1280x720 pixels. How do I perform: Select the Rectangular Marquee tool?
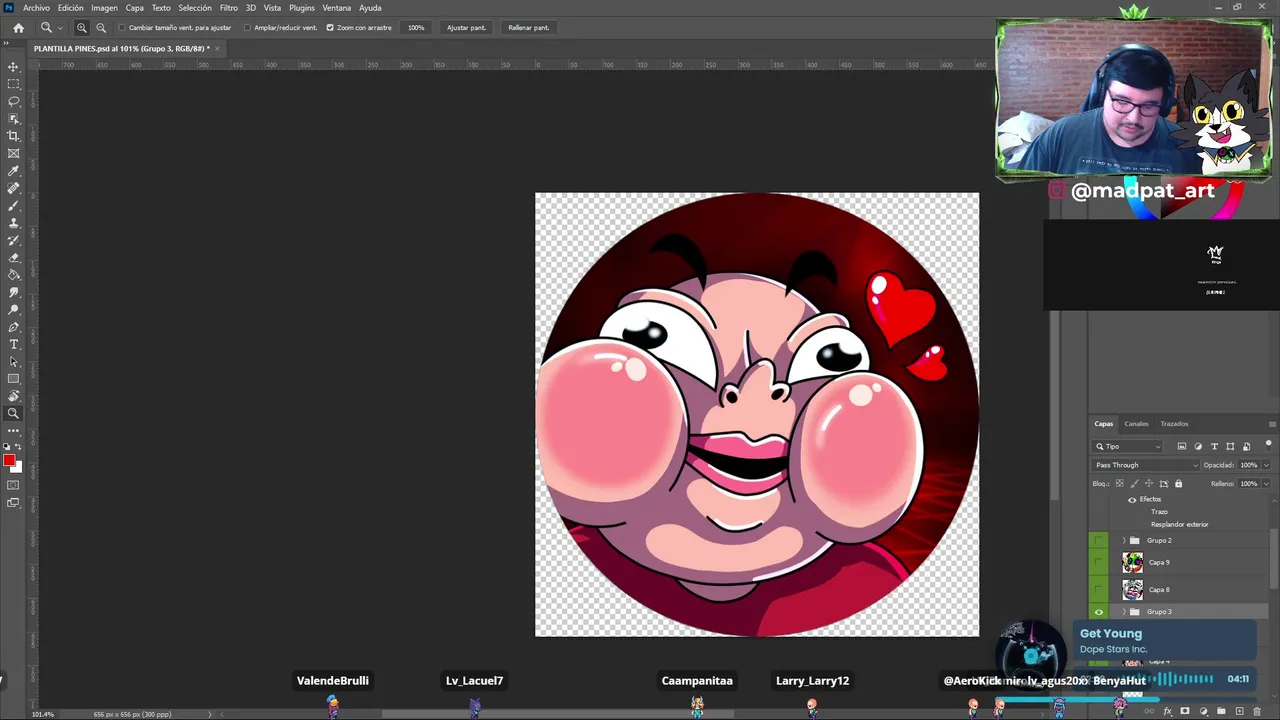(13, 84)
